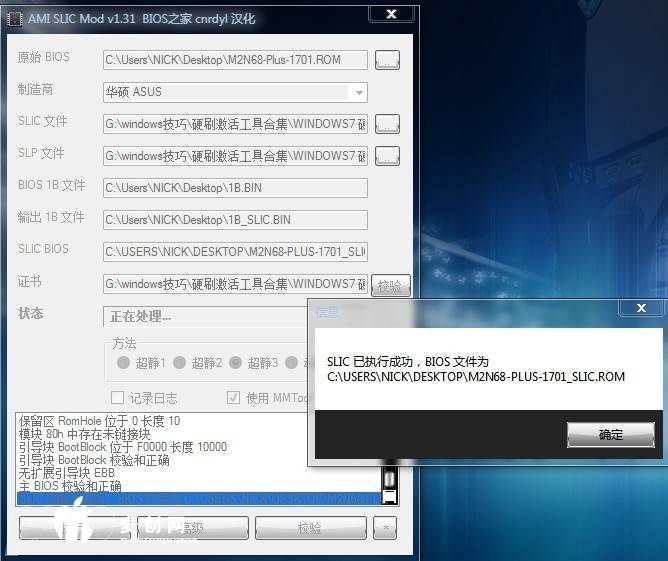668x561 pixels.
Task: Click the SLIC BIOS output path field
Action: tap(235, 251)
